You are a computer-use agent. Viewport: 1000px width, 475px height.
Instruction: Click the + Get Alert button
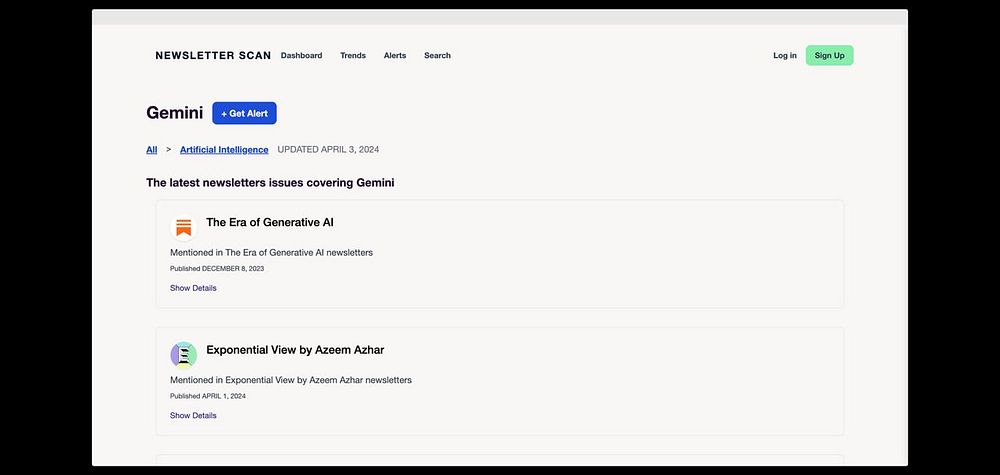pyautogui.click(x=244, y=113)
